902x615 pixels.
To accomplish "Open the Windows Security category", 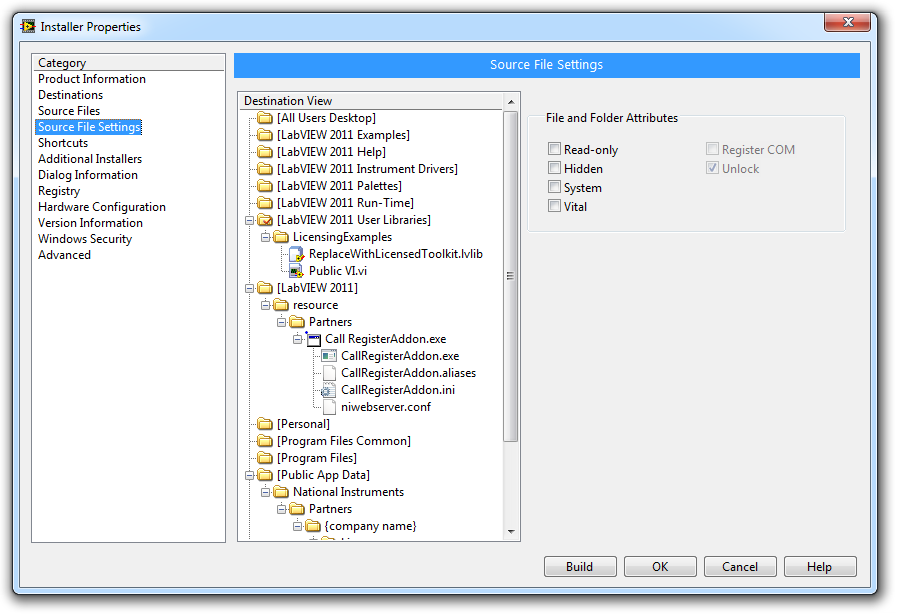I will 85,239.
